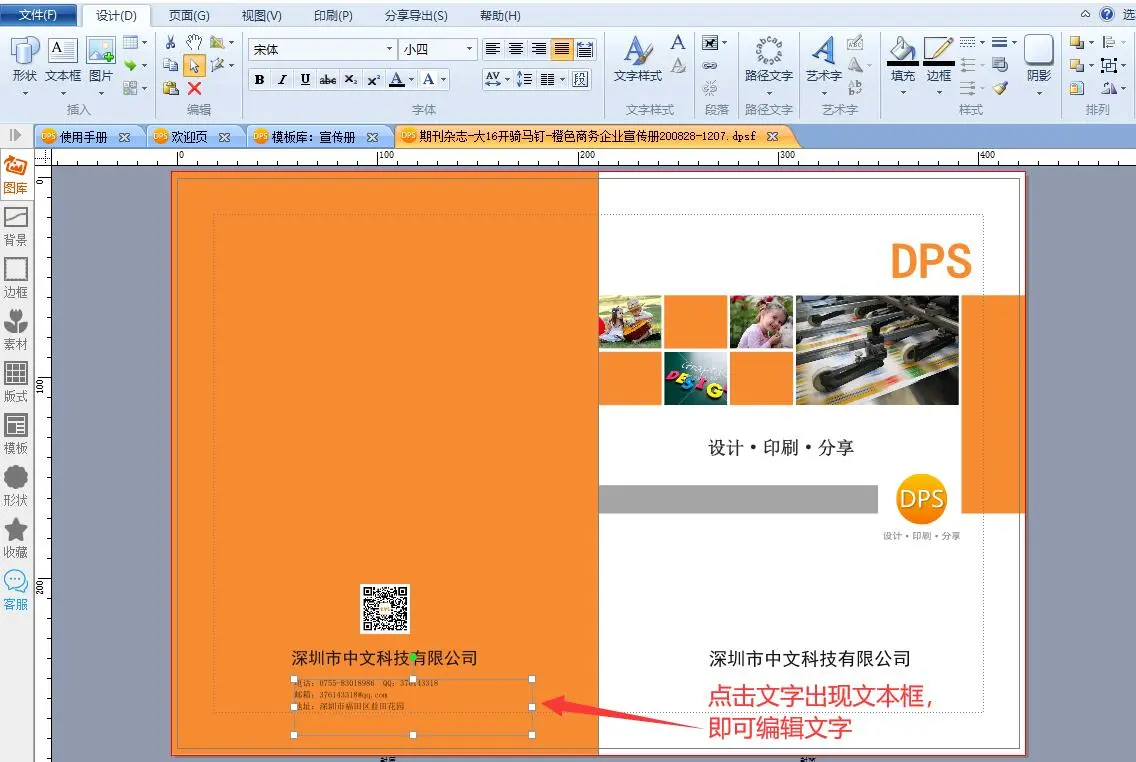The height and width of the screenshot is (762, 1136).
Task: Center align the text
Action: click(x=516, y=49)
